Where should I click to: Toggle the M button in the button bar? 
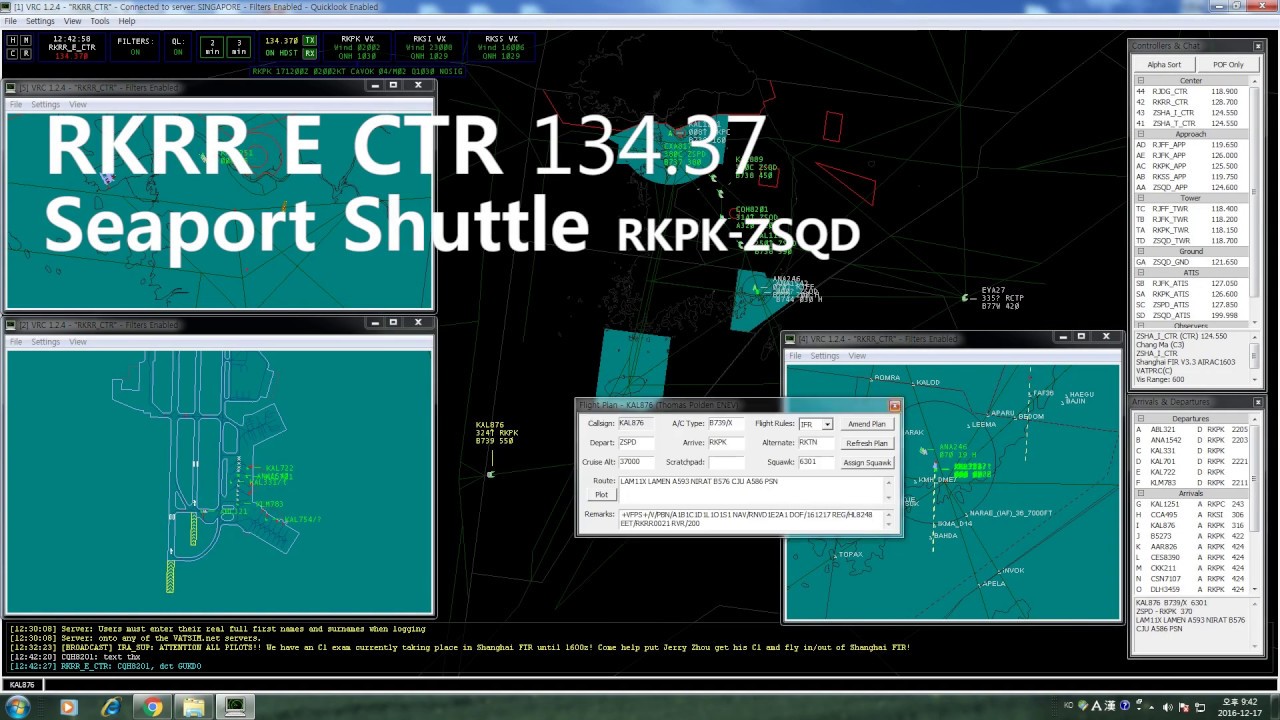pos(26,40)
